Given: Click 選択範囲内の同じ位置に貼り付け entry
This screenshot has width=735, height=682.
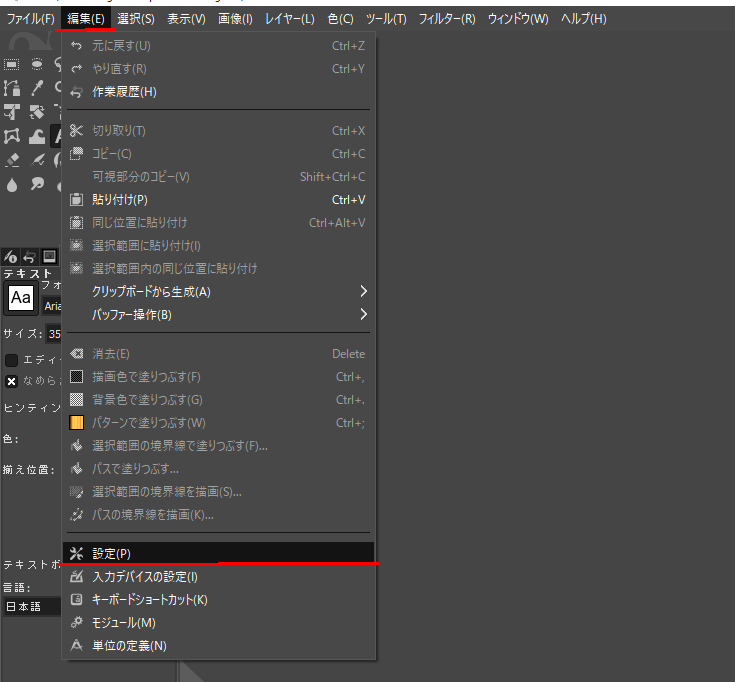Looking at the screenshot, I should coord(218,269).
